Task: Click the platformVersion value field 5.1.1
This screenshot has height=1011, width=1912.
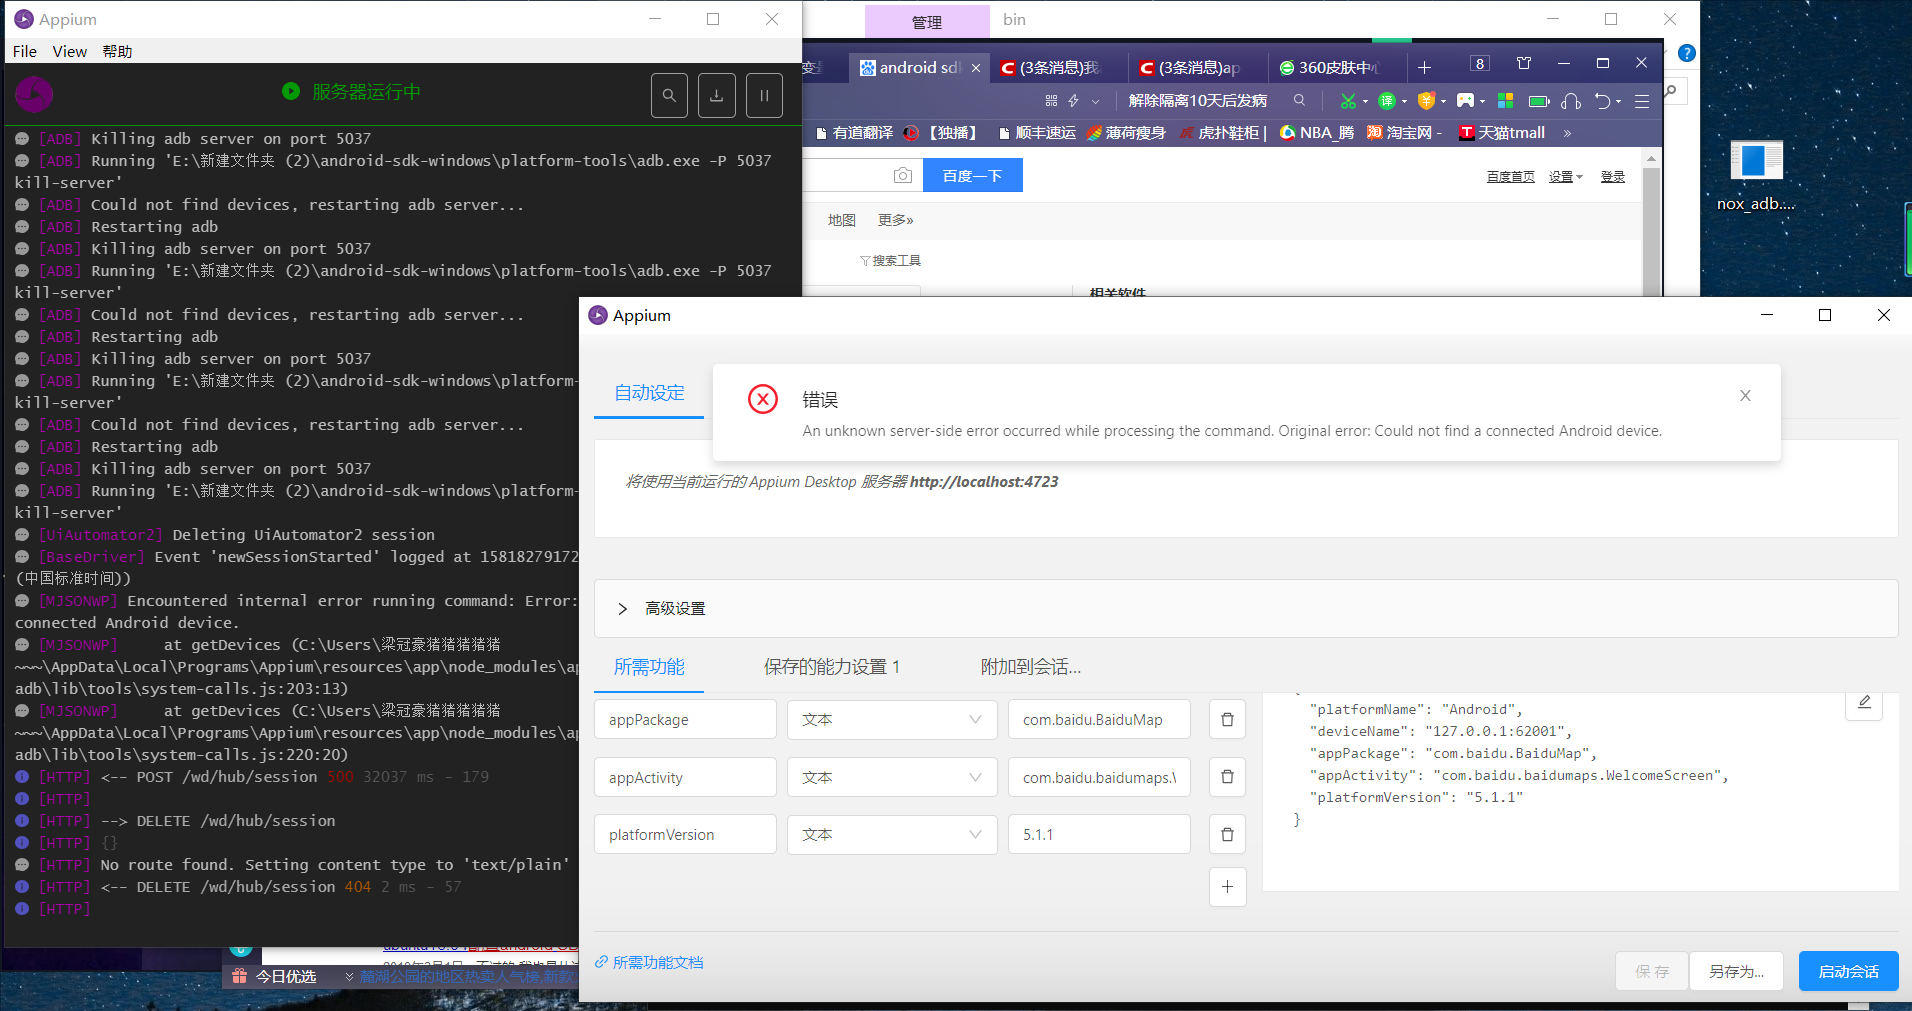Action: point(1099,835)
